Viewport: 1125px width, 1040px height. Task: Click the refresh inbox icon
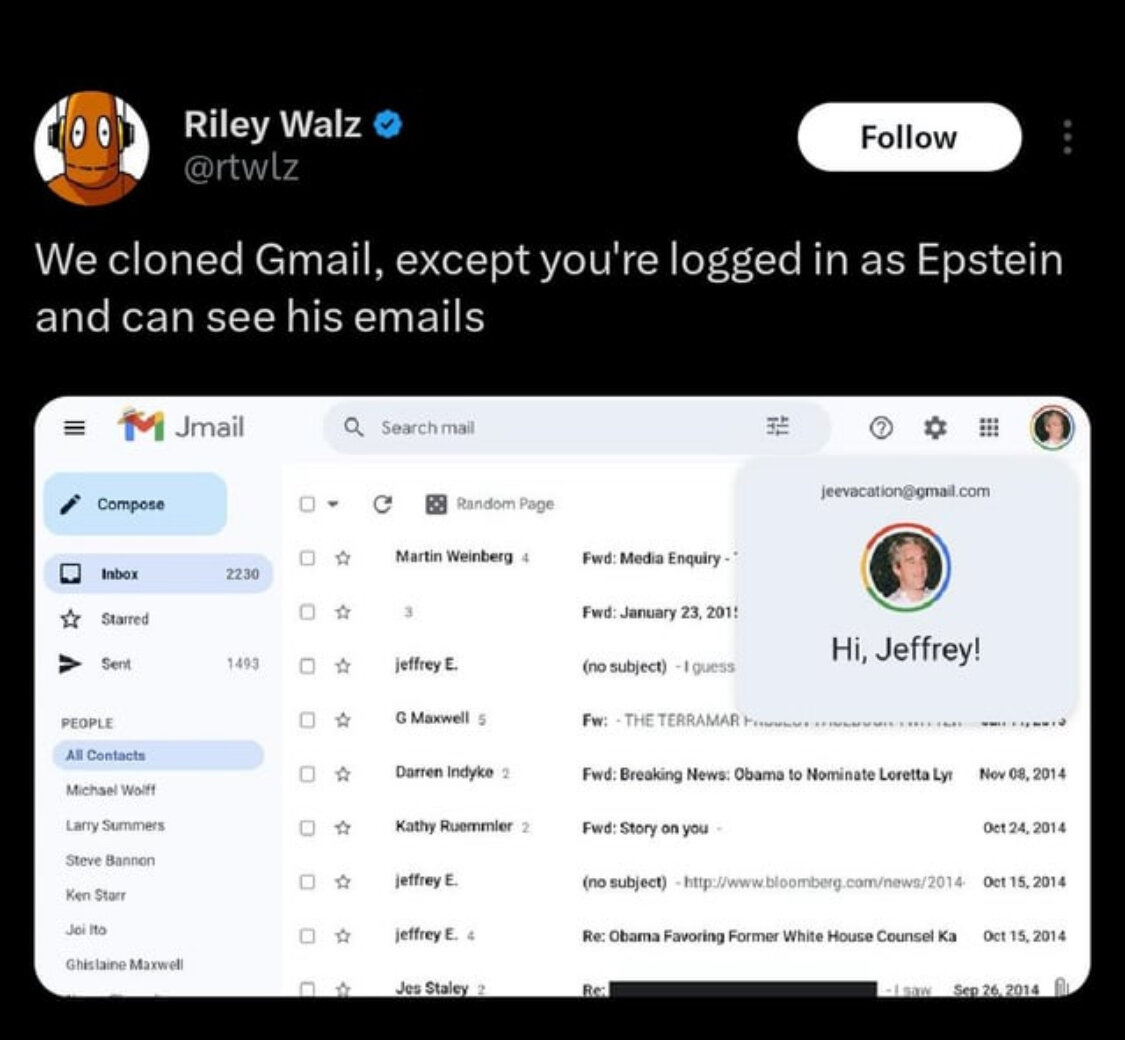coord(382,504)
